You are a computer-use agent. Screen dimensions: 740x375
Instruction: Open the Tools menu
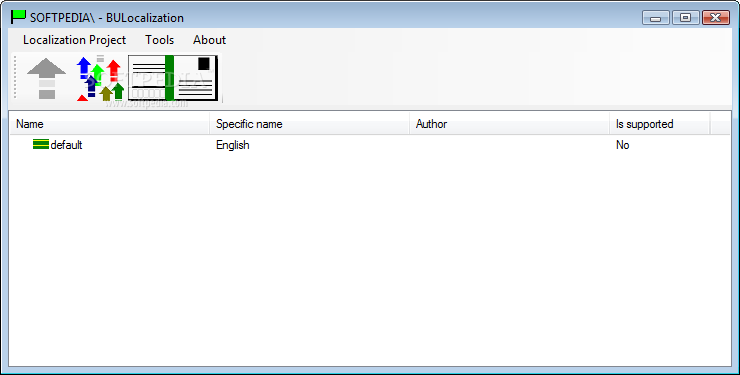(x=160, y=40)
